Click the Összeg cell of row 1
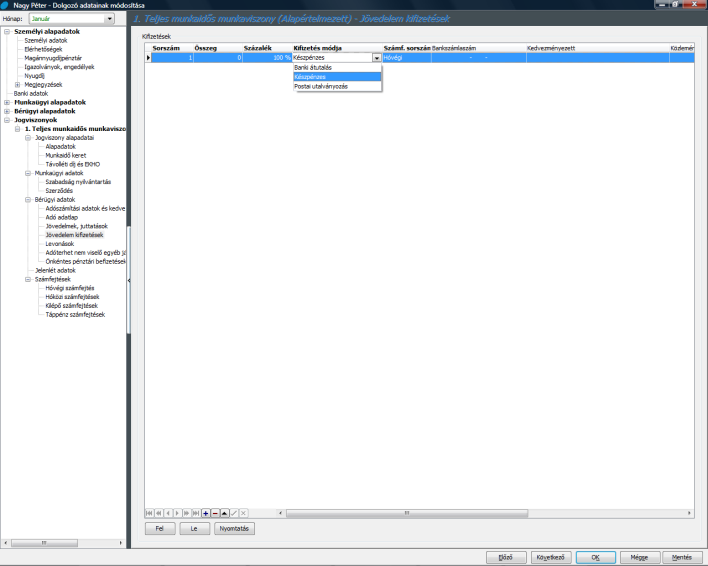Image resolution: width=708 pixels, height=566 pixels. (218, 58)
